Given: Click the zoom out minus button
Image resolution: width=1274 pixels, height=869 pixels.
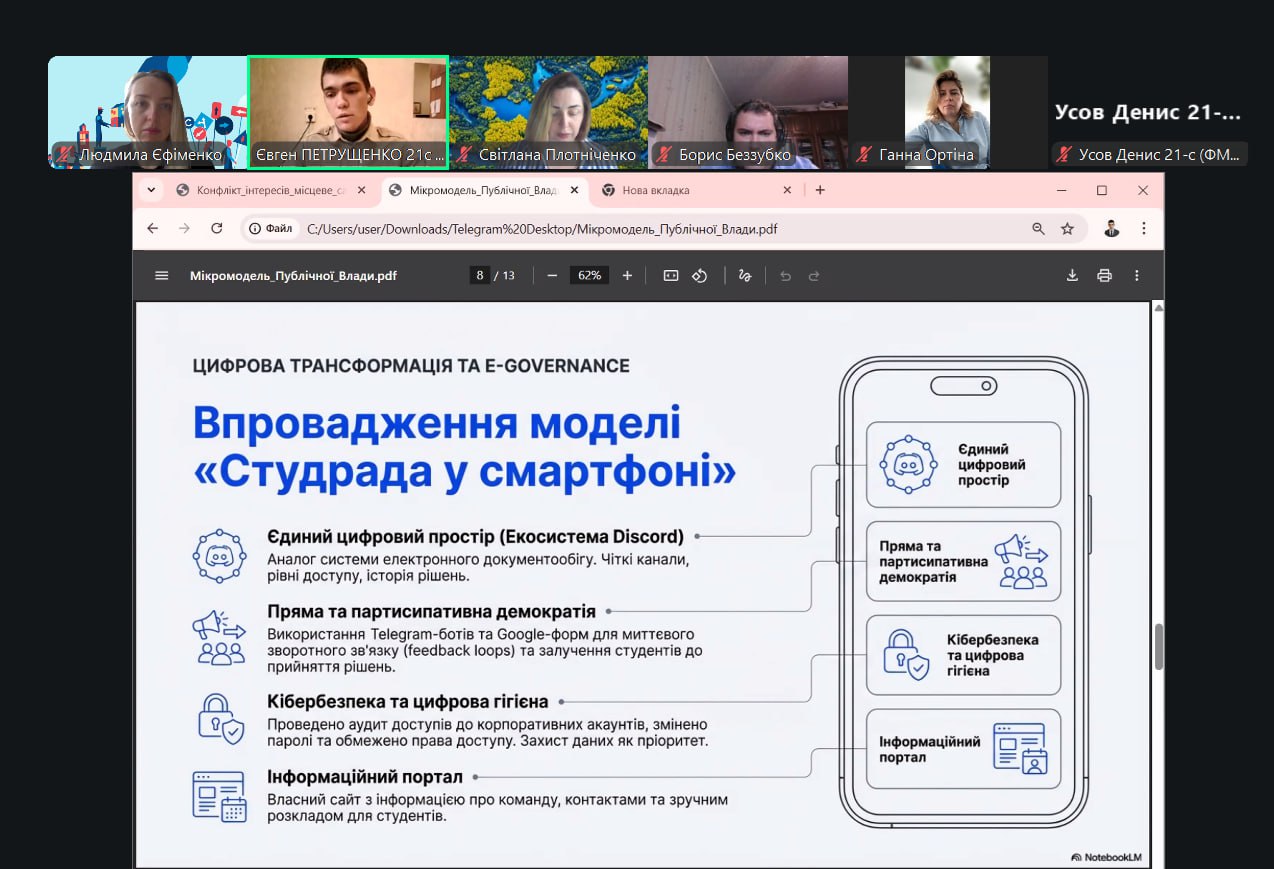Looking at the screenshot, I should pos(552,276).
